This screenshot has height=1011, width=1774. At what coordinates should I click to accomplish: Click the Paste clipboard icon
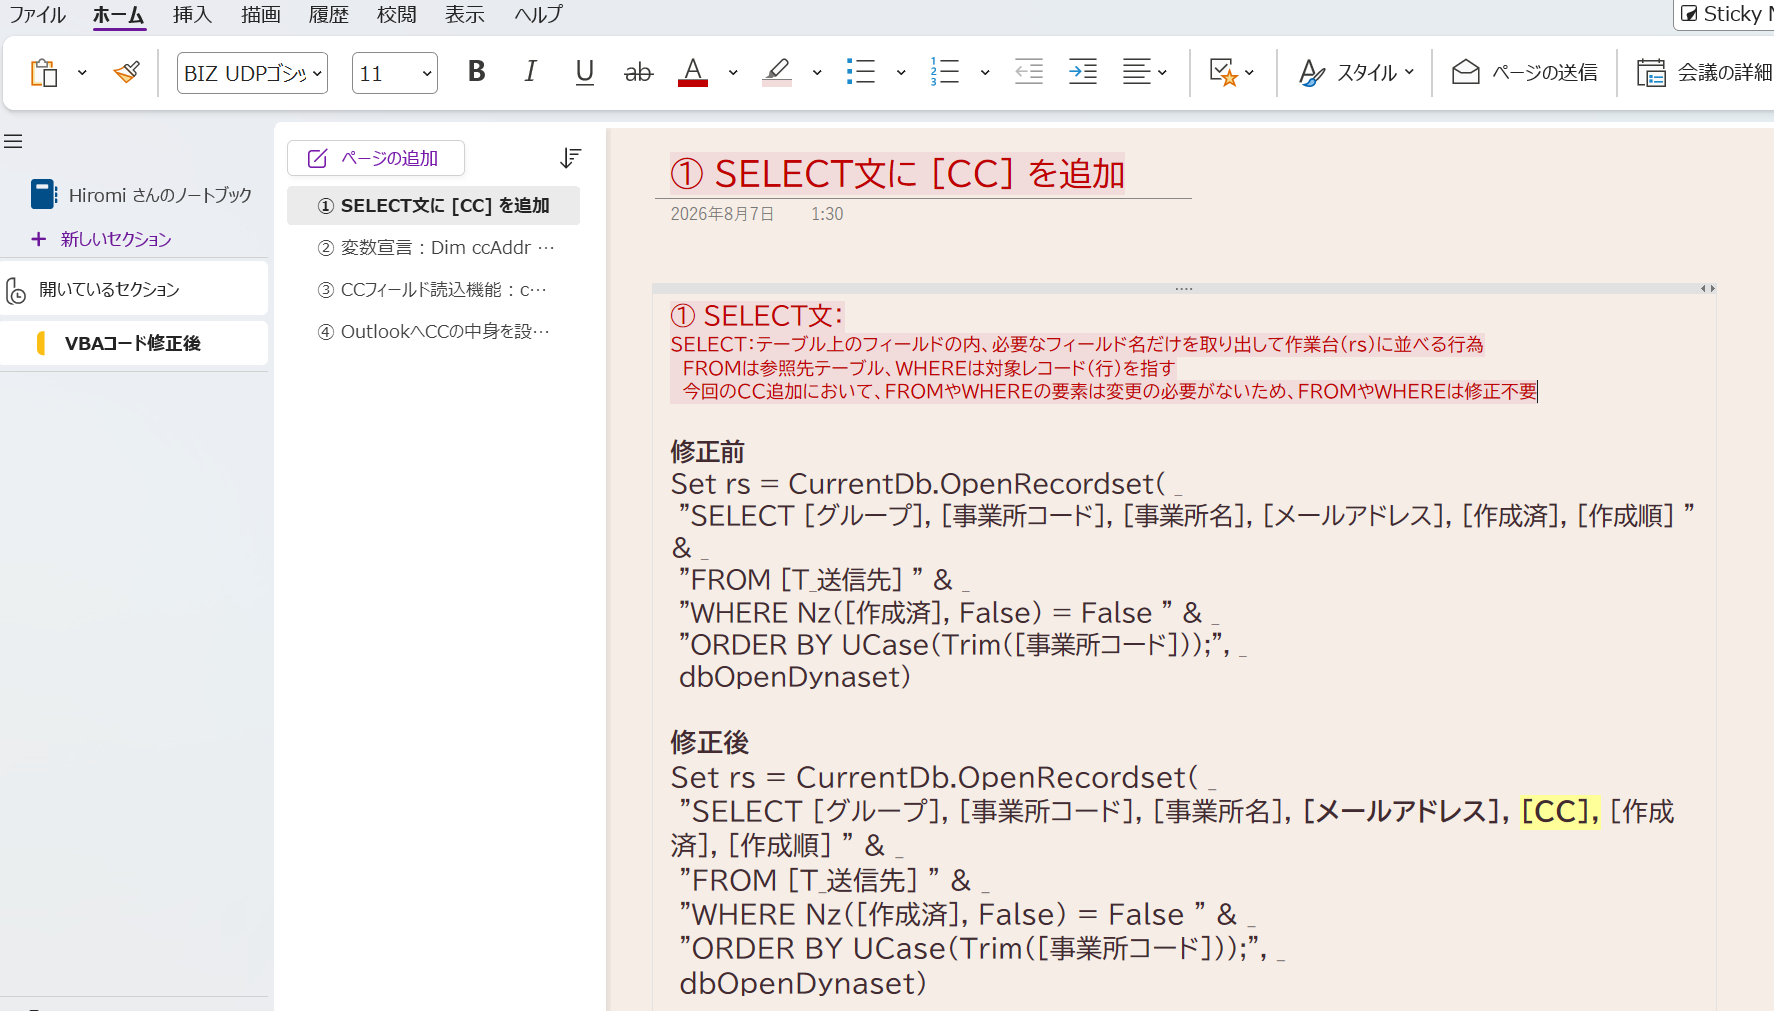(x=44, y=73)
